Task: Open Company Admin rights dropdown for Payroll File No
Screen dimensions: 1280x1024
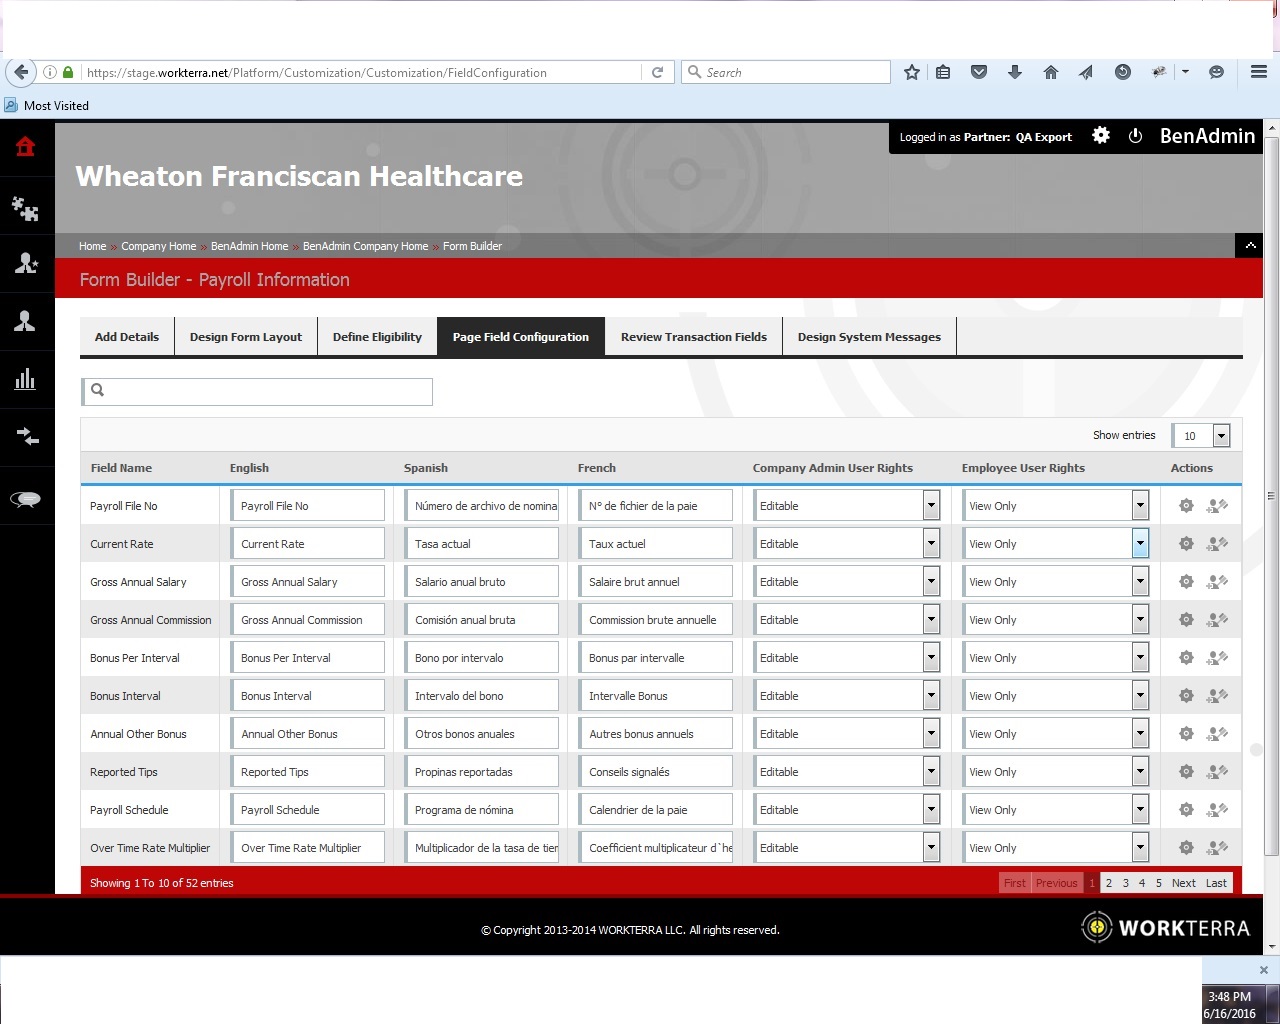Action: coord(846,506)
